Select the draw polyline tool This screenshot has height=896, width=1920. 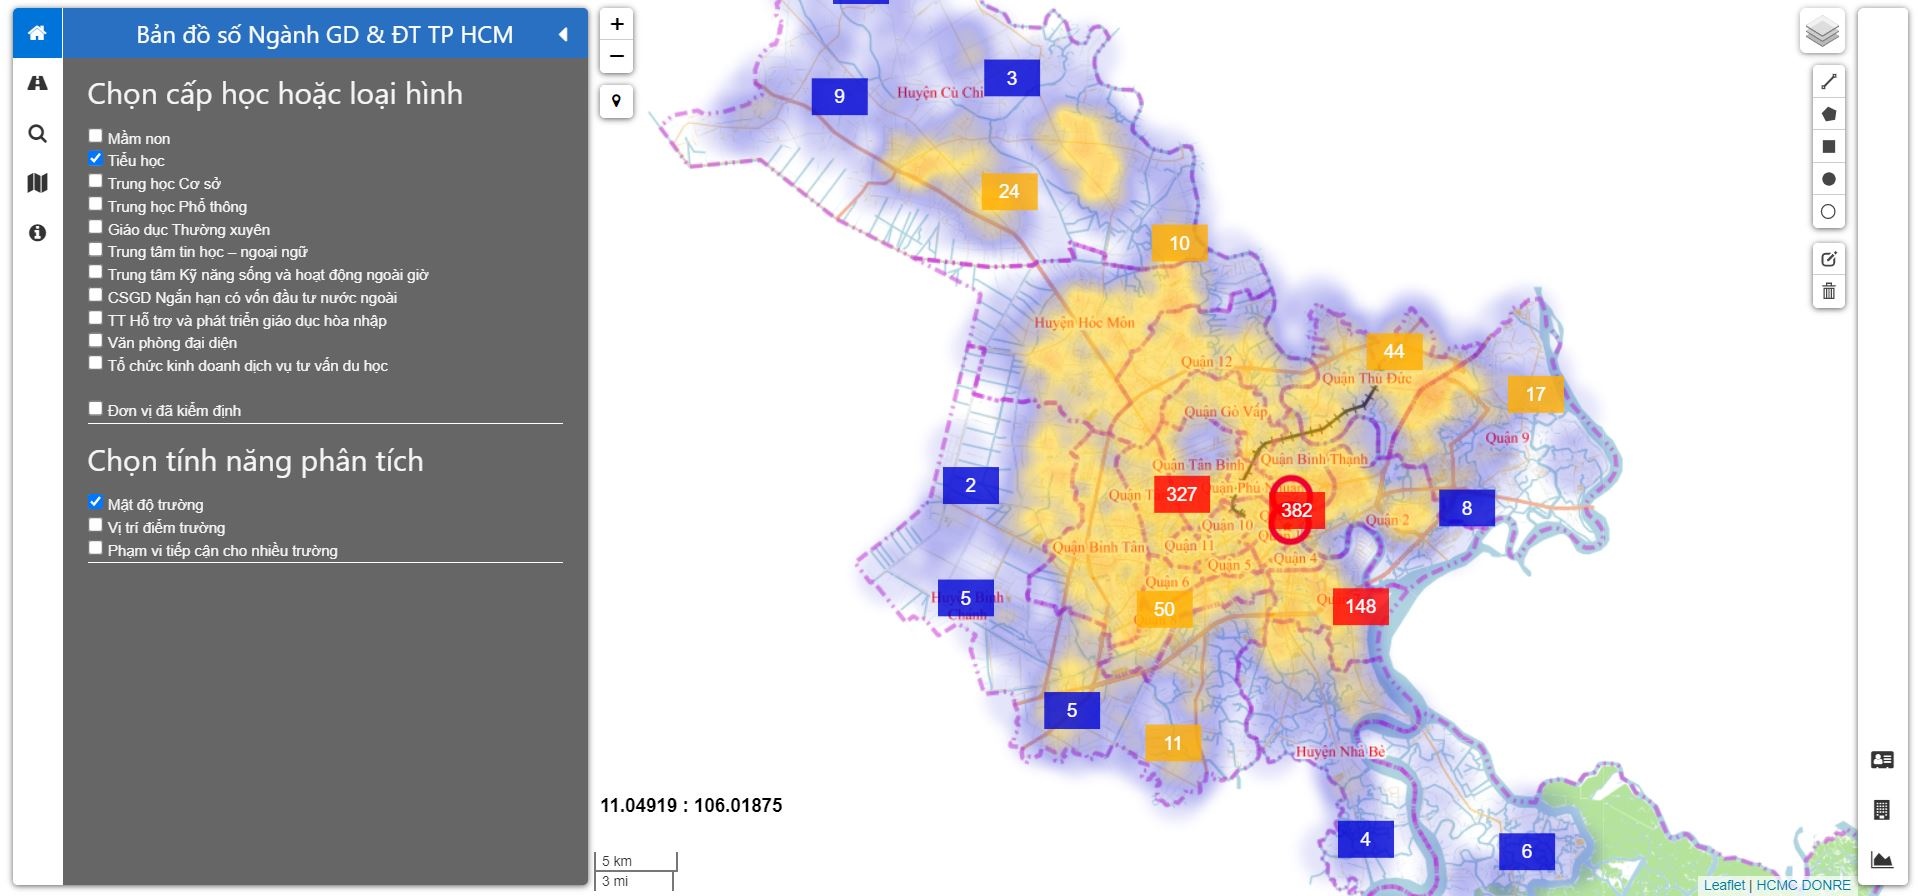click(1829, 82)
